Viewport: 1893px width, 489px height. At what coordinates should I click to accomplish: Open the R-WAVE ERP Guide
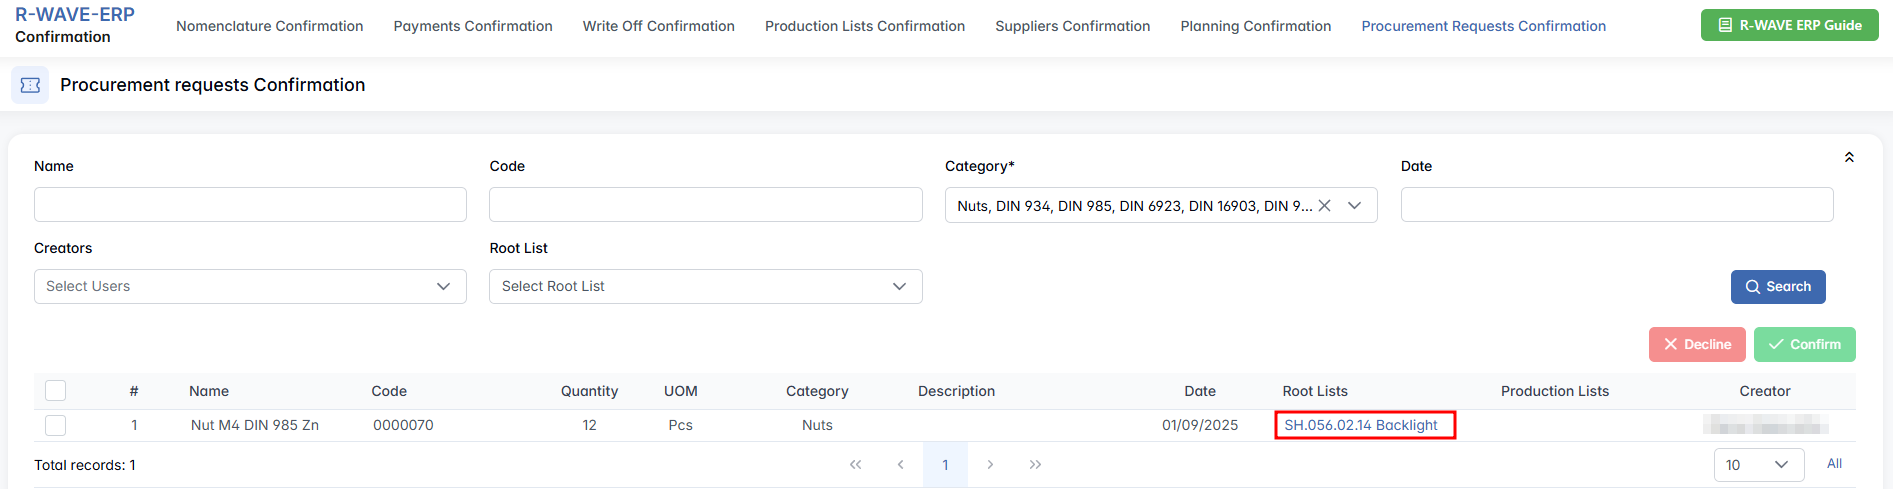point(1789,25)
